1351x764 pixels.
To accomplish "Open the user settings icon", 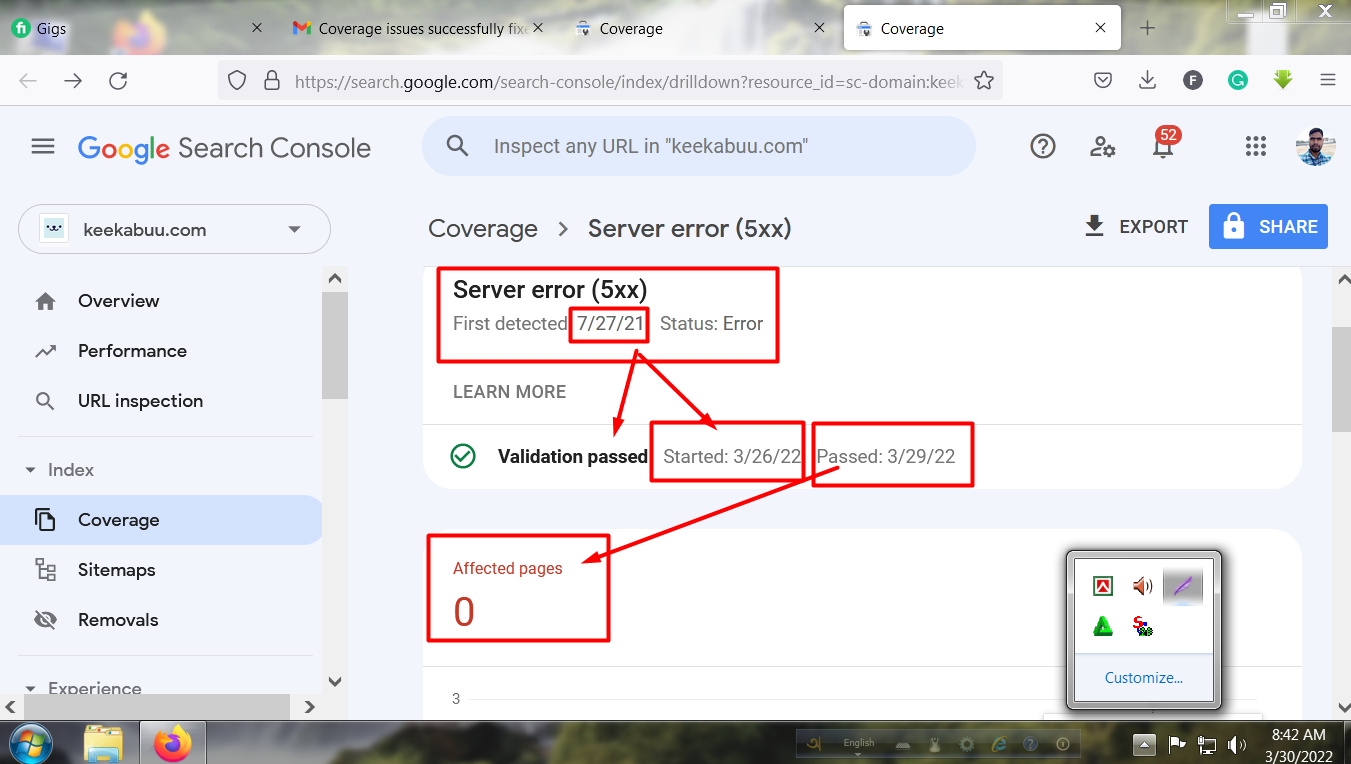I will pyautogui.click(x=1102, y=147).
